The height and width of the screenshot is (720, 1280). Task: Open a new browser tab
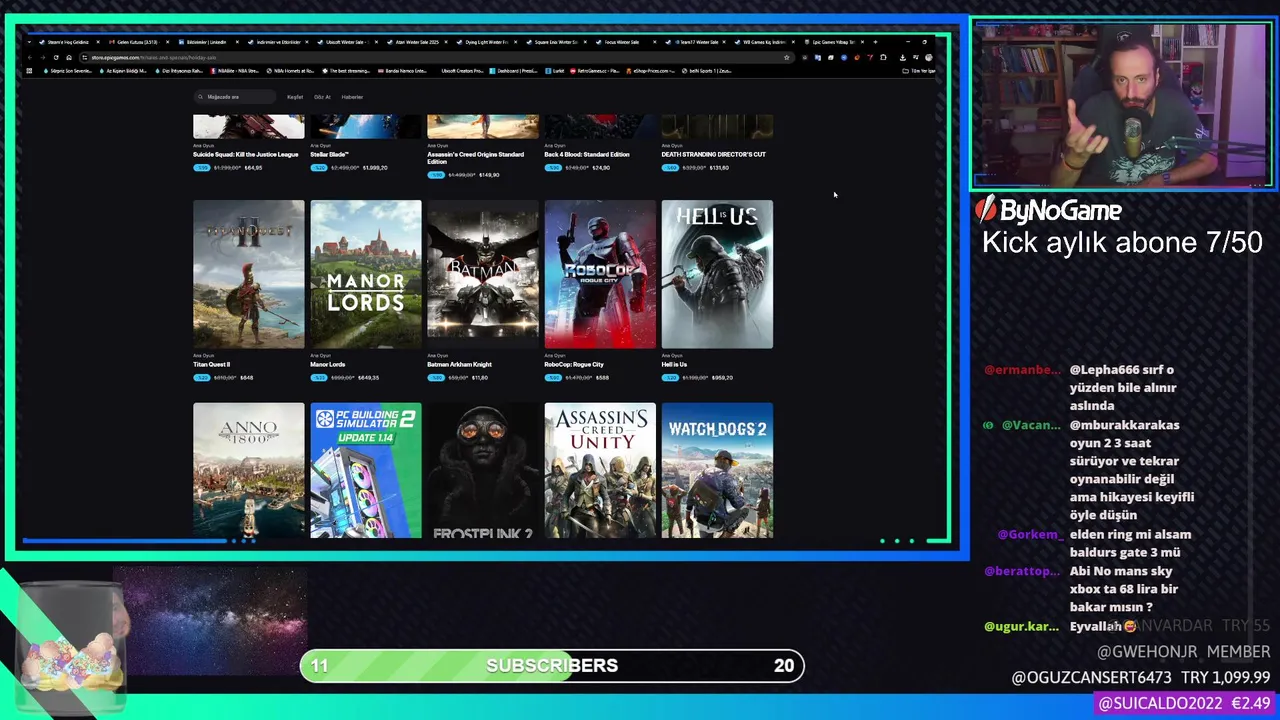pos(875,42)
